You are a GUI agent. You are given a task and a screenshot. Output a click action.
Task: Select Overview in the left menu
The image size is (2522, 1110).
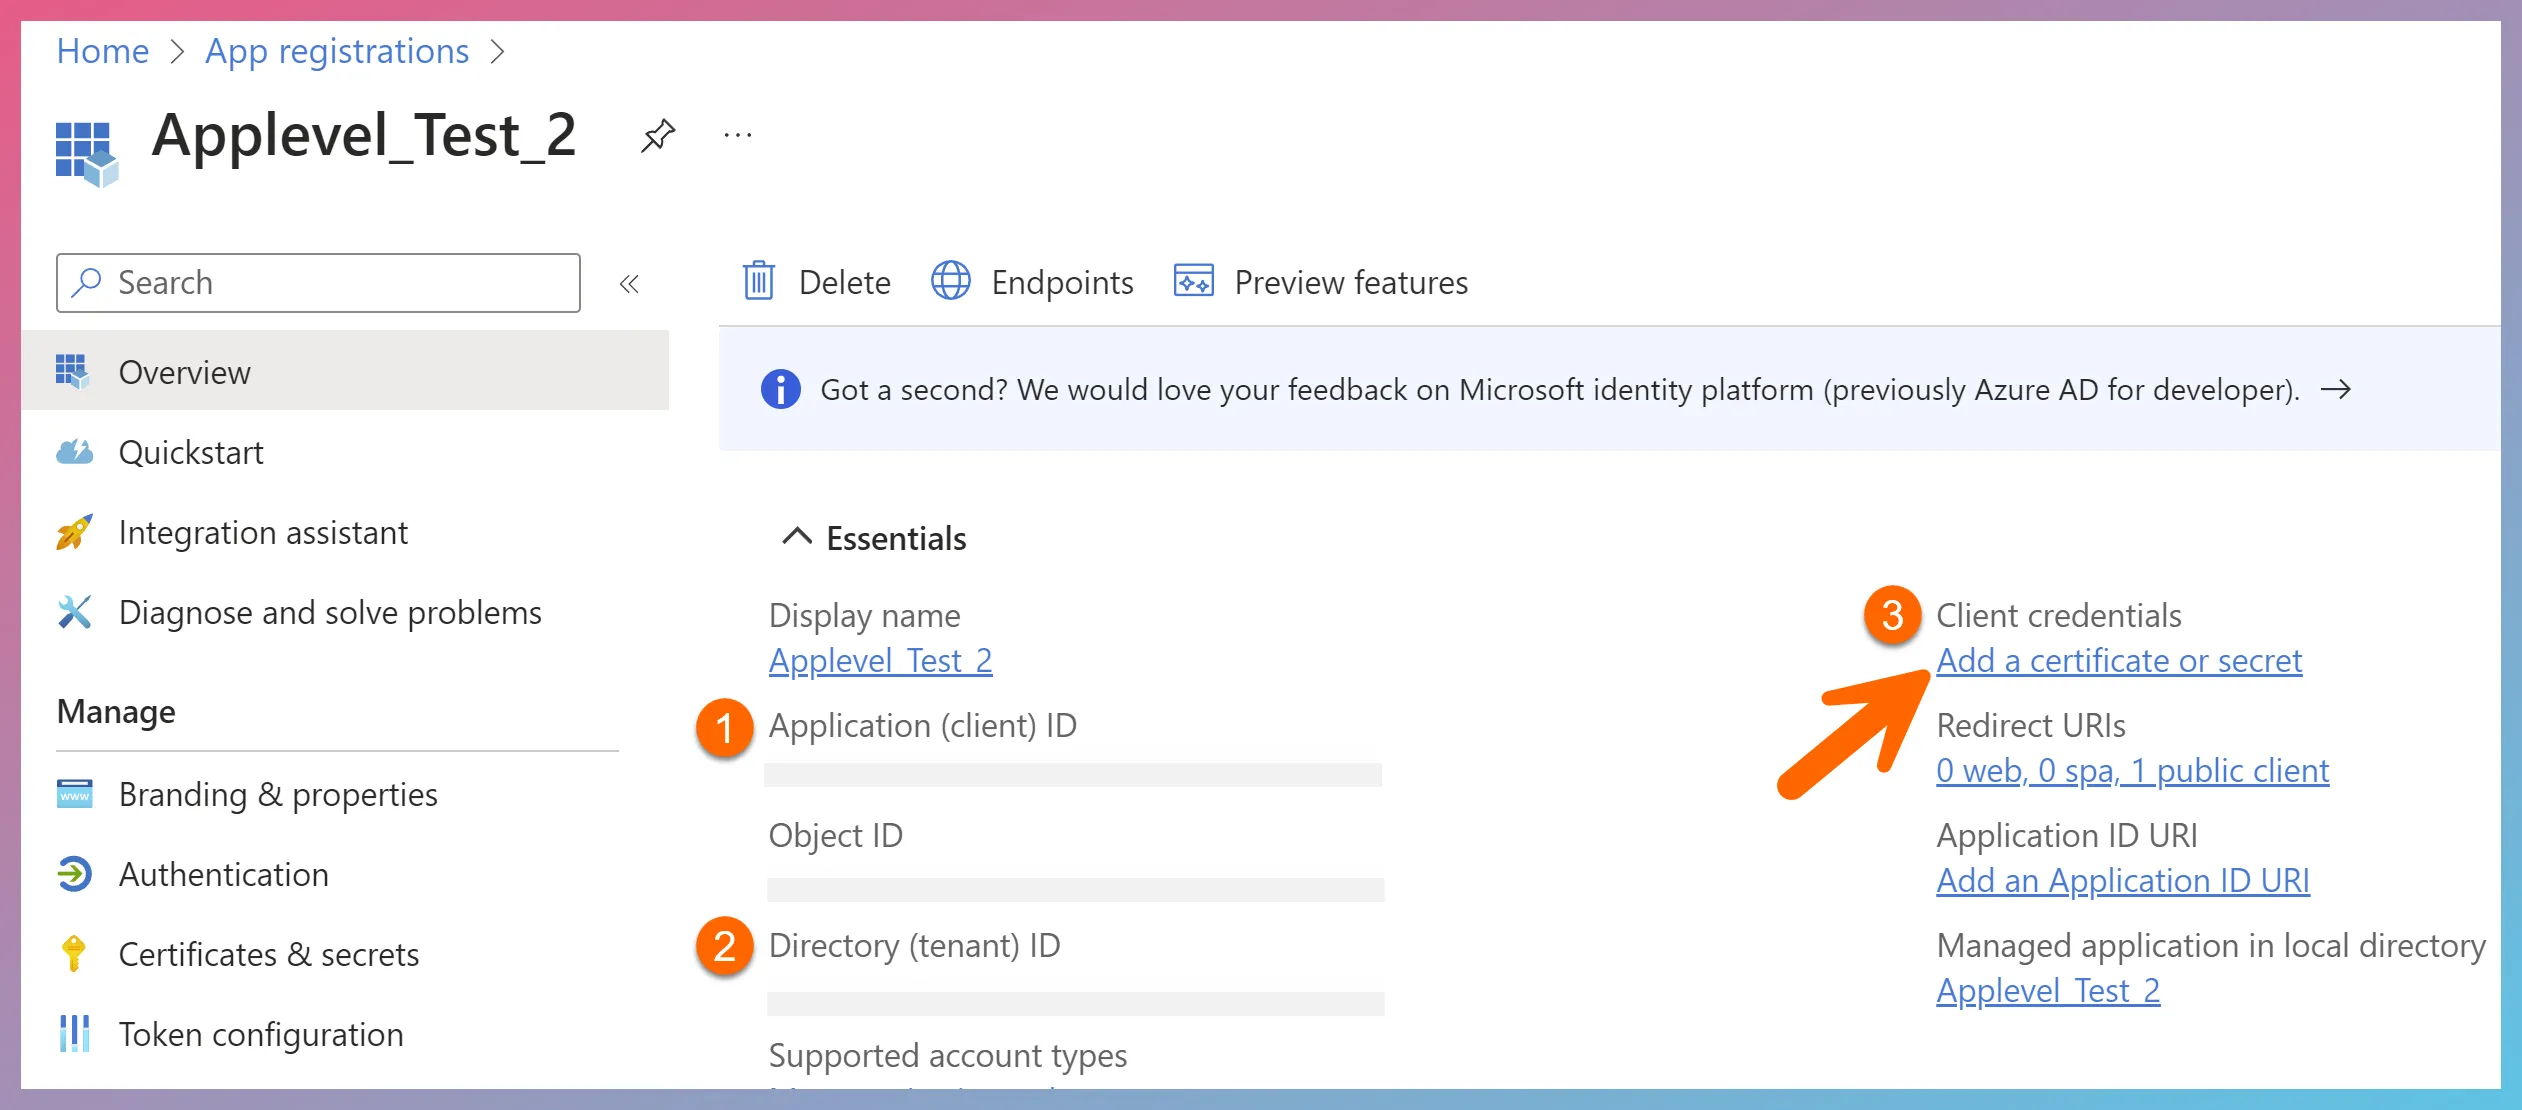pos(185,373)
